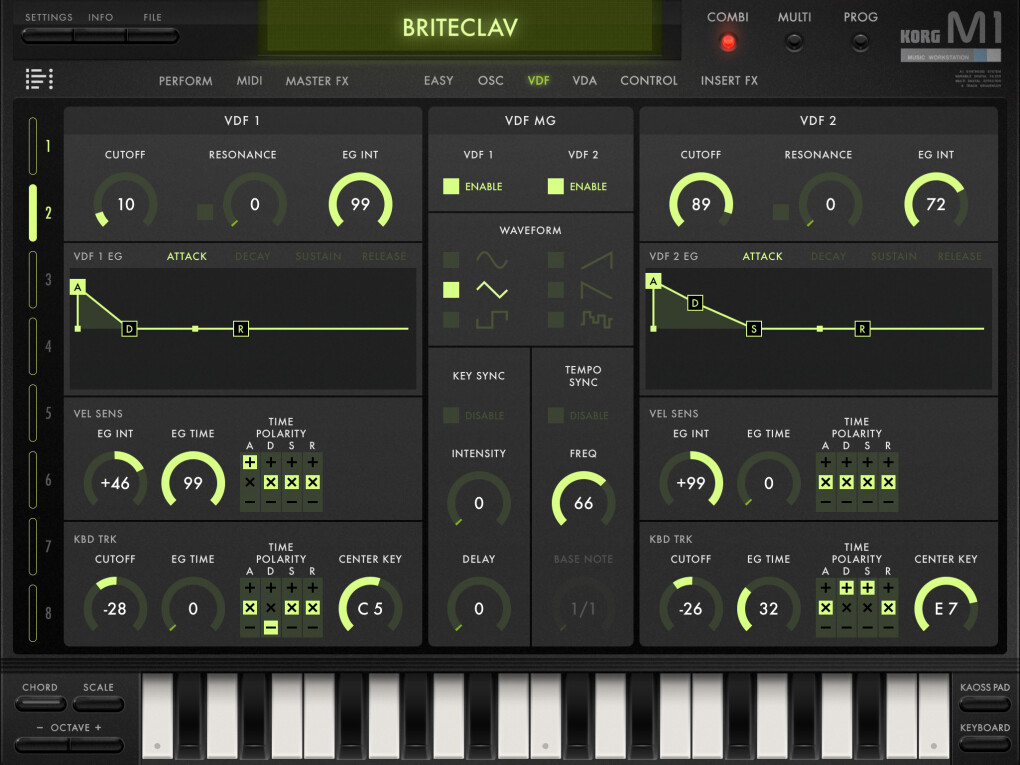Select the random sample-hold waveform icon
This screenshot has height=765, width=1020.
(x=597, y=320)
